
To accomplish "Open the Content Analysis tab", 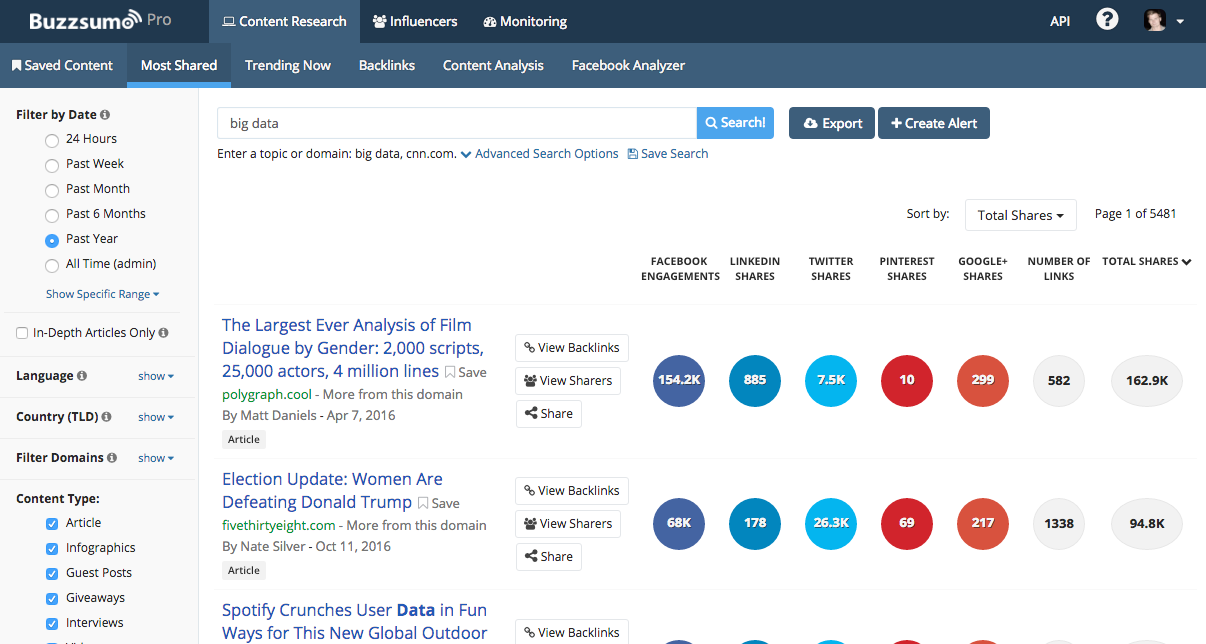I will click(x=493, y=65).
